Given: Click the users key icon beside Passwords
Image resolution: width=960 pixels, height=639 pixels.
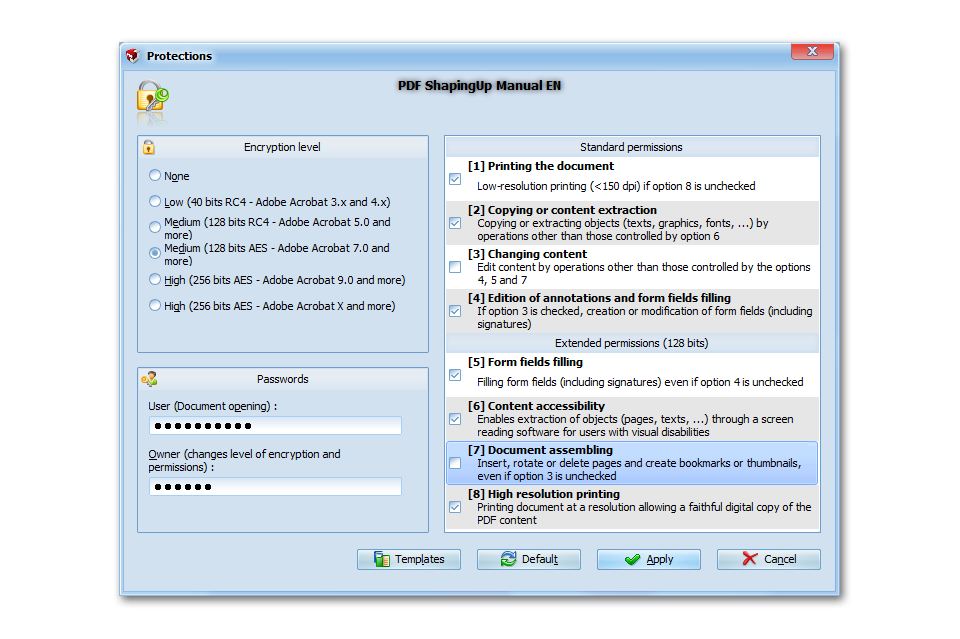Looking at the screenshot, I should 149,379.
